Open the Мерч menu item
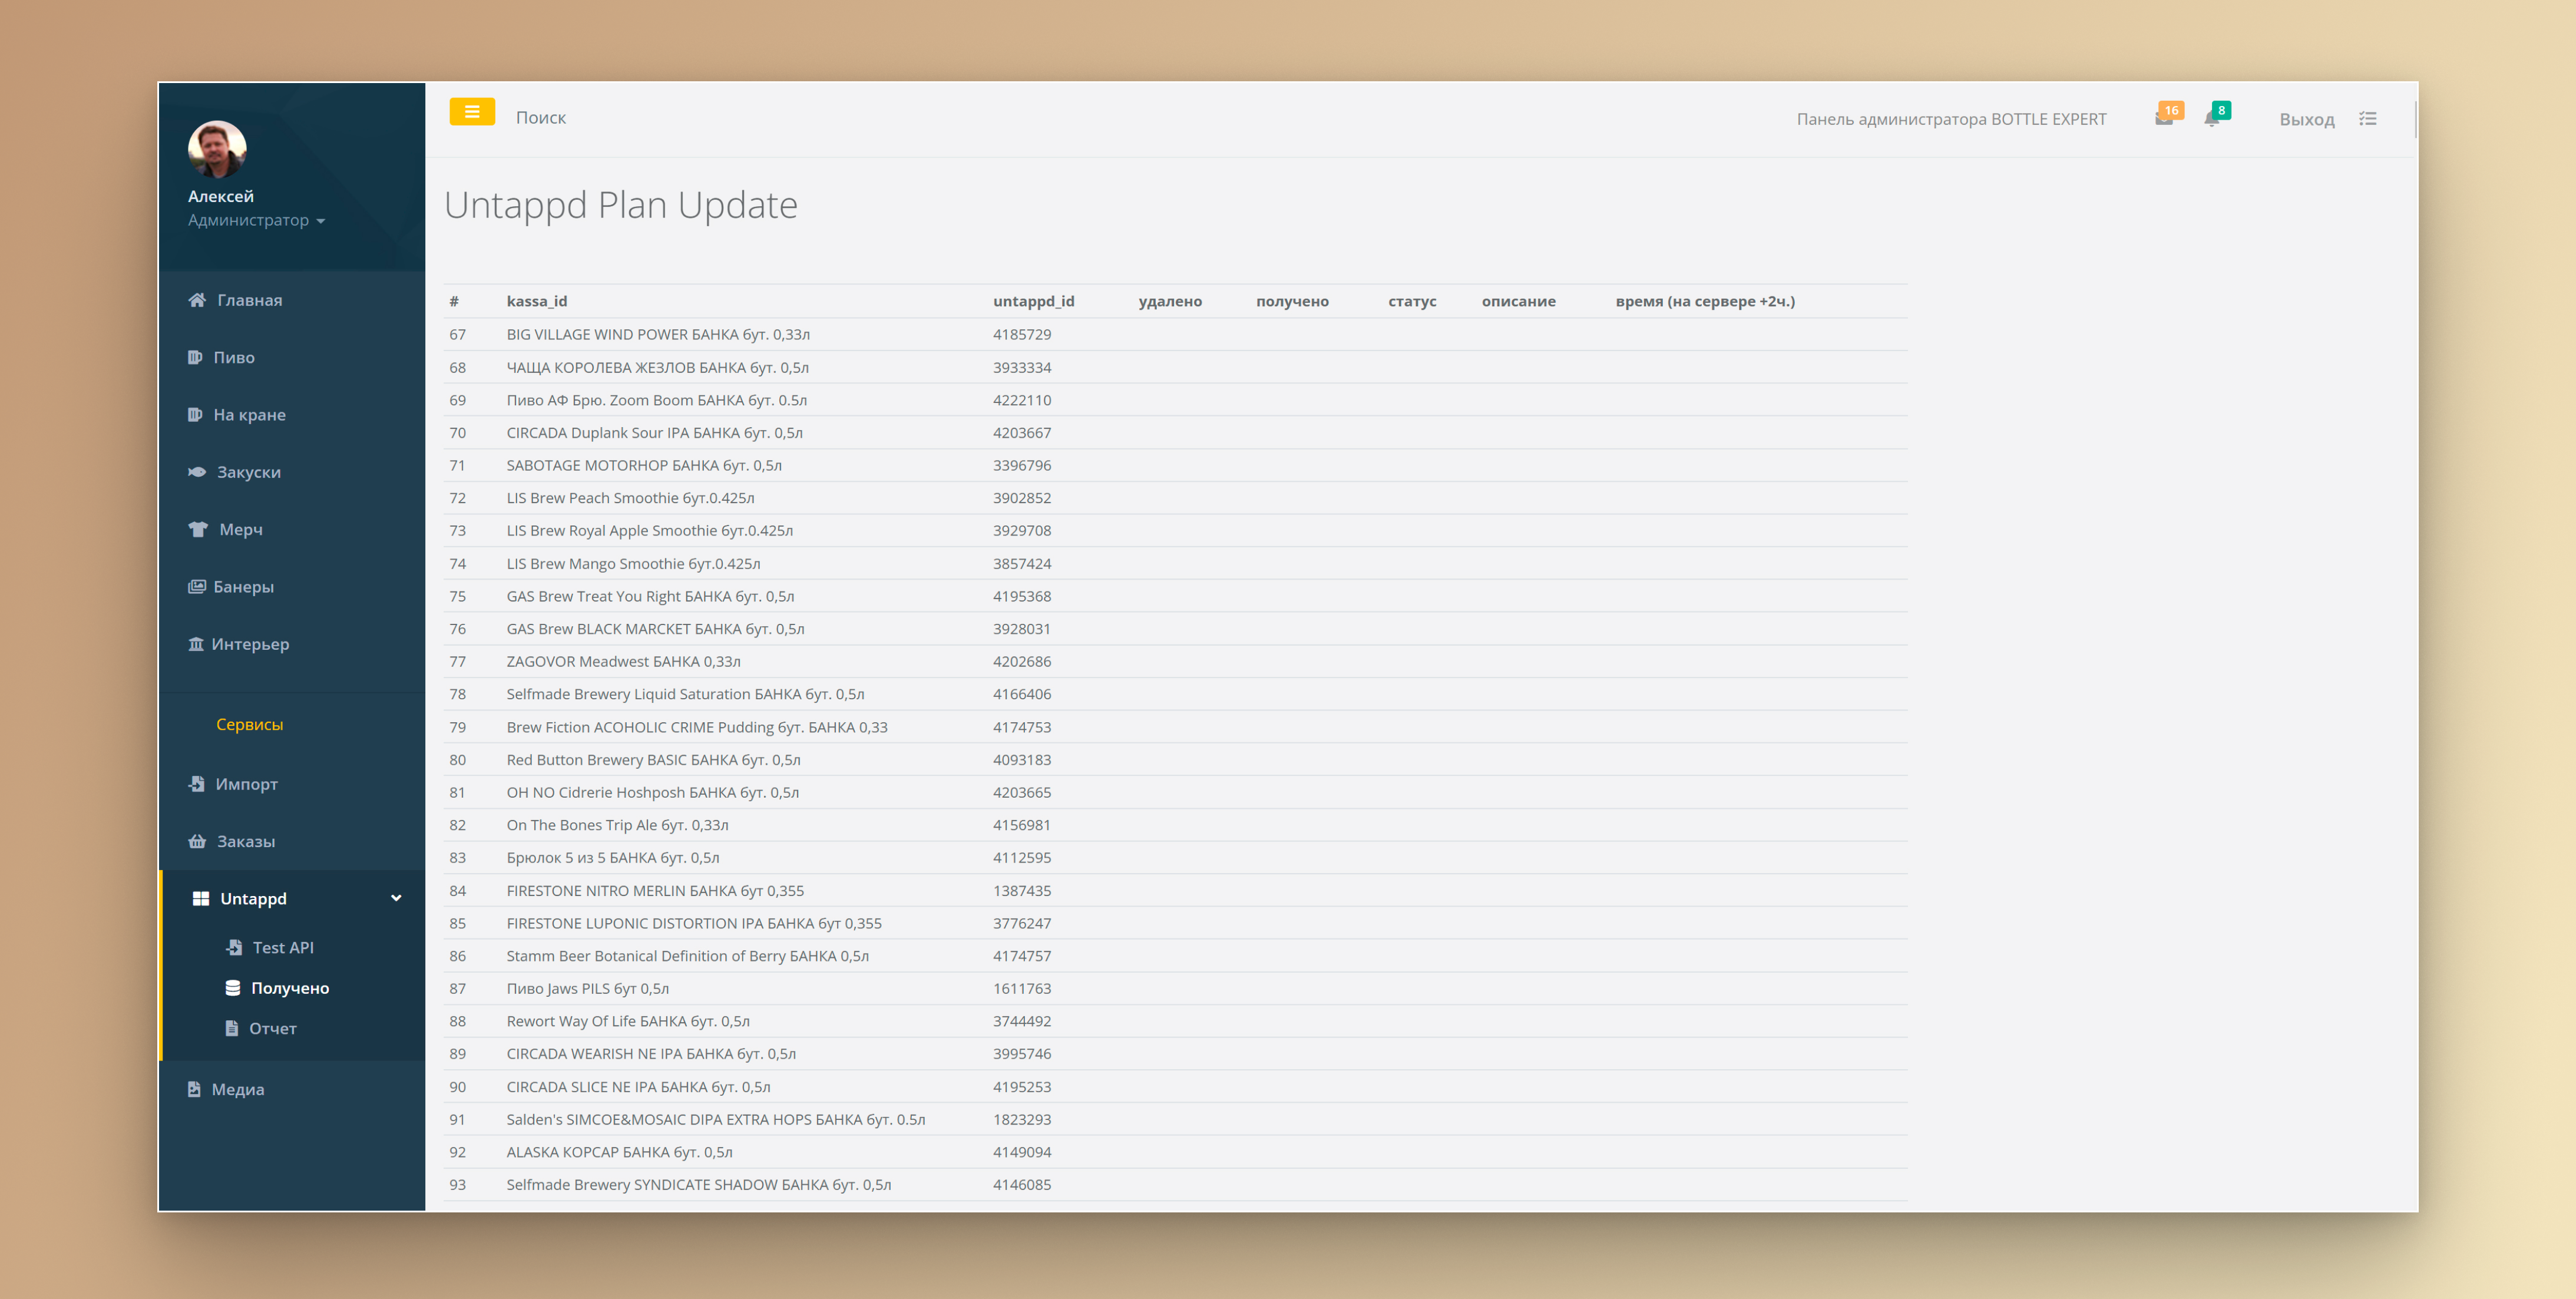2576x1299 pixels. pos(291,529)
